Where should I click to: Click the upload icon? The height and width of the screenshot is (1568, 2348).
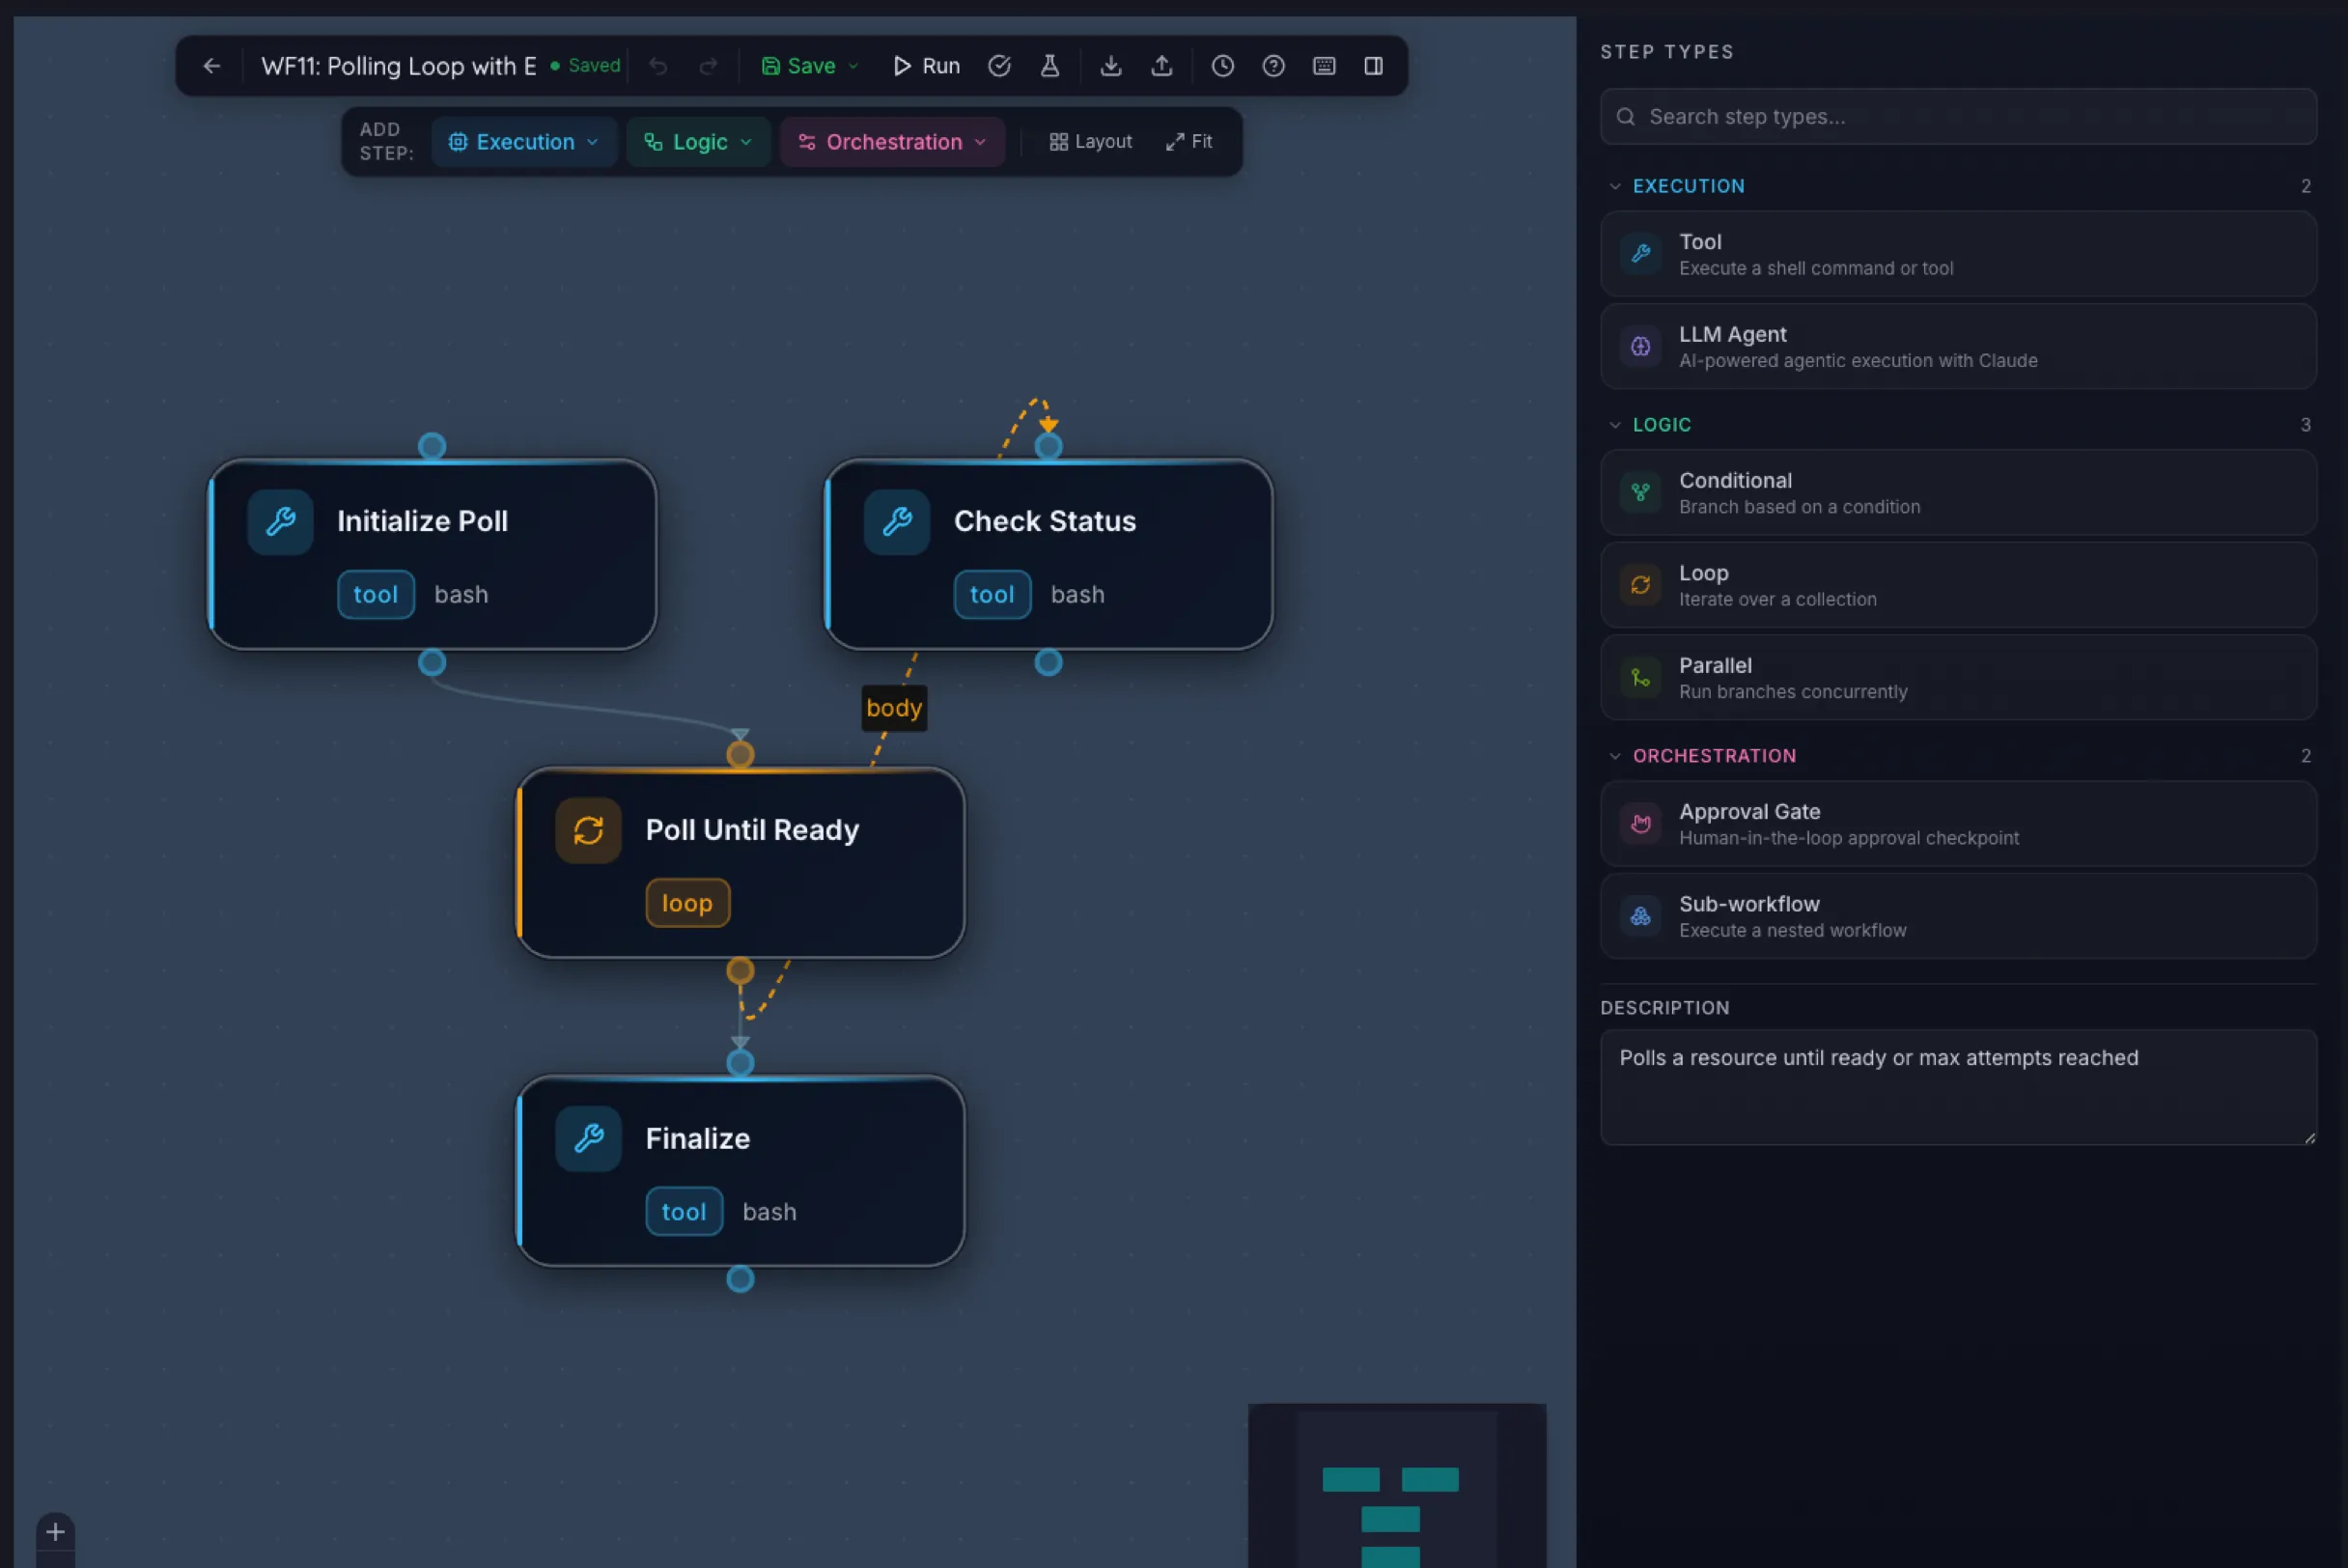(x=1161, y=66)
